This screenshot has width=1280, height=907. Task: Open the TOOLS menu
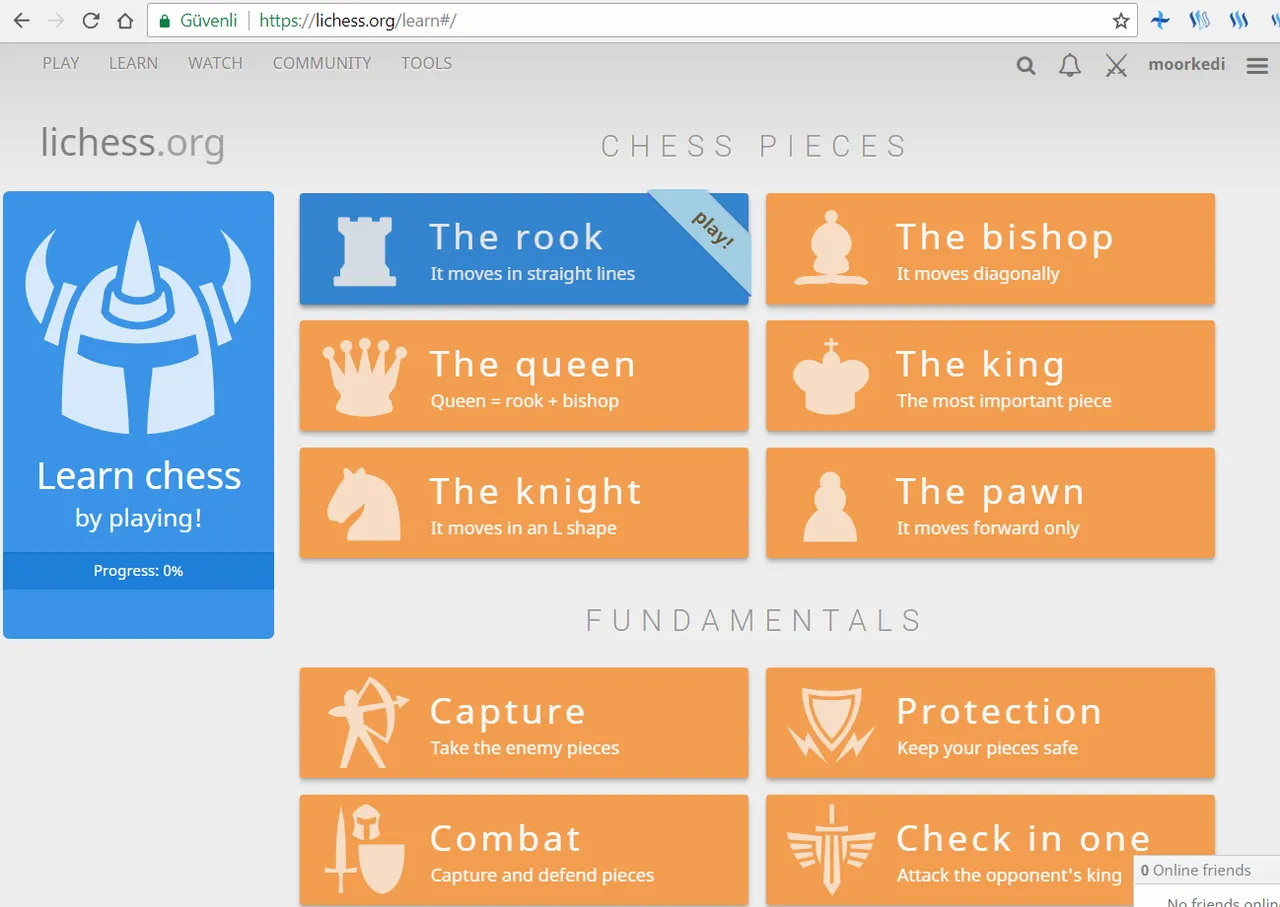pyautogui.click(x=427, y=63)
